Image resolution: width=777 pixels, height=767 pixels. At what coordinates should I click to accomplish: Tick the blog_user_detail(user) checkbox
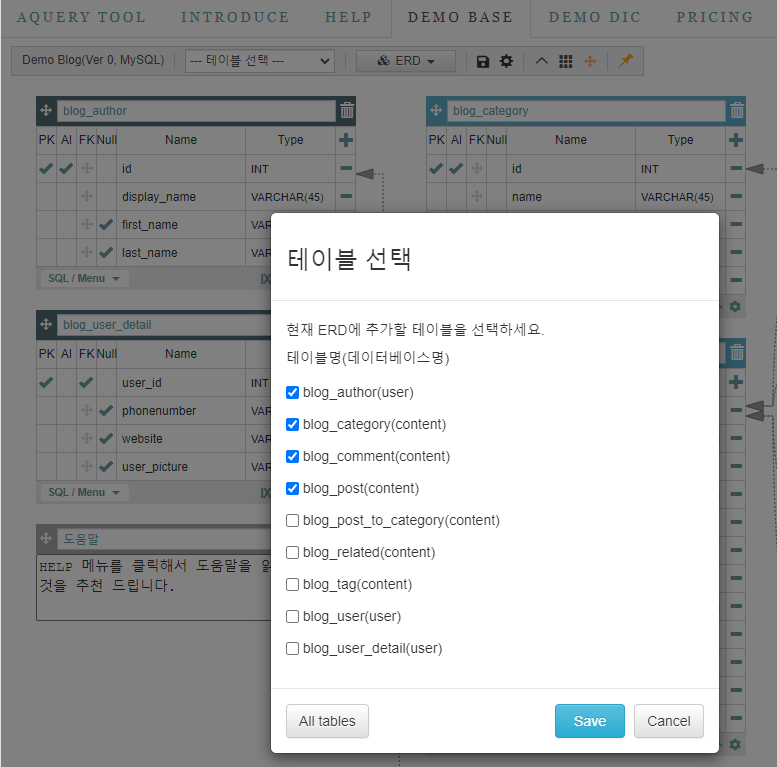[293, 648]
